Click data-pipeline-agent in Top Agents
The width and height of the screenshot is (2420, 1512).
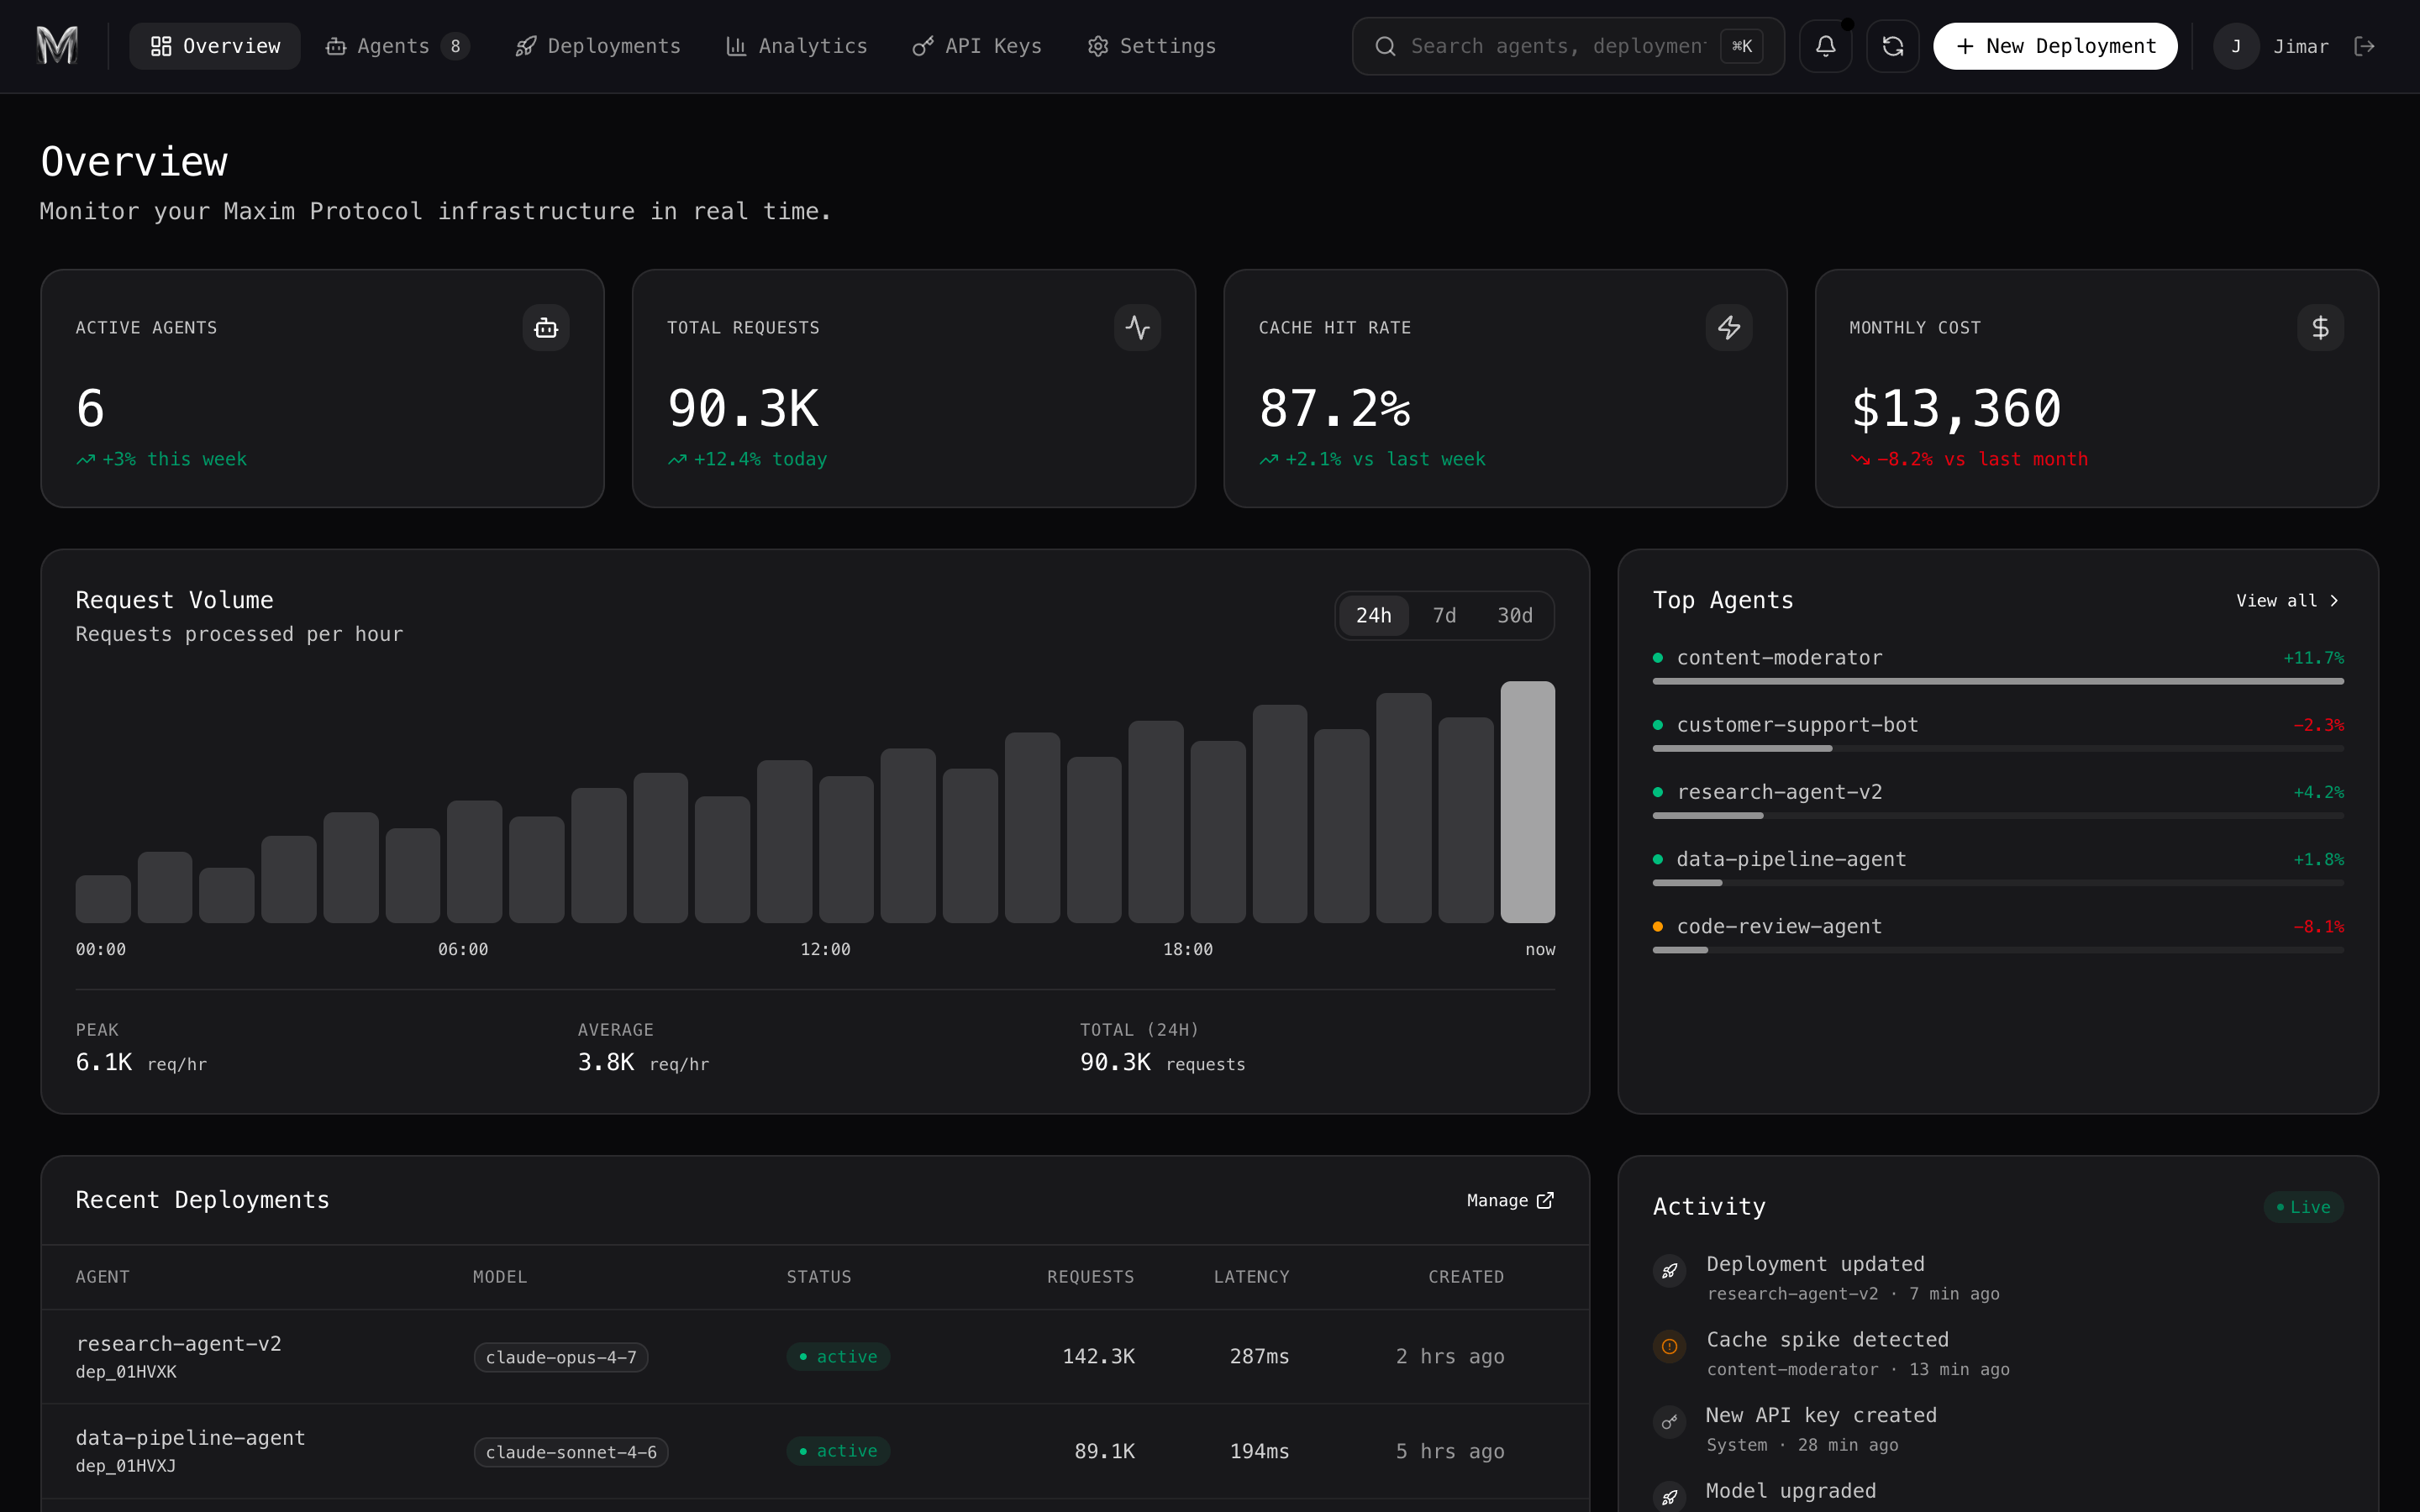(x=1791, y=859)
